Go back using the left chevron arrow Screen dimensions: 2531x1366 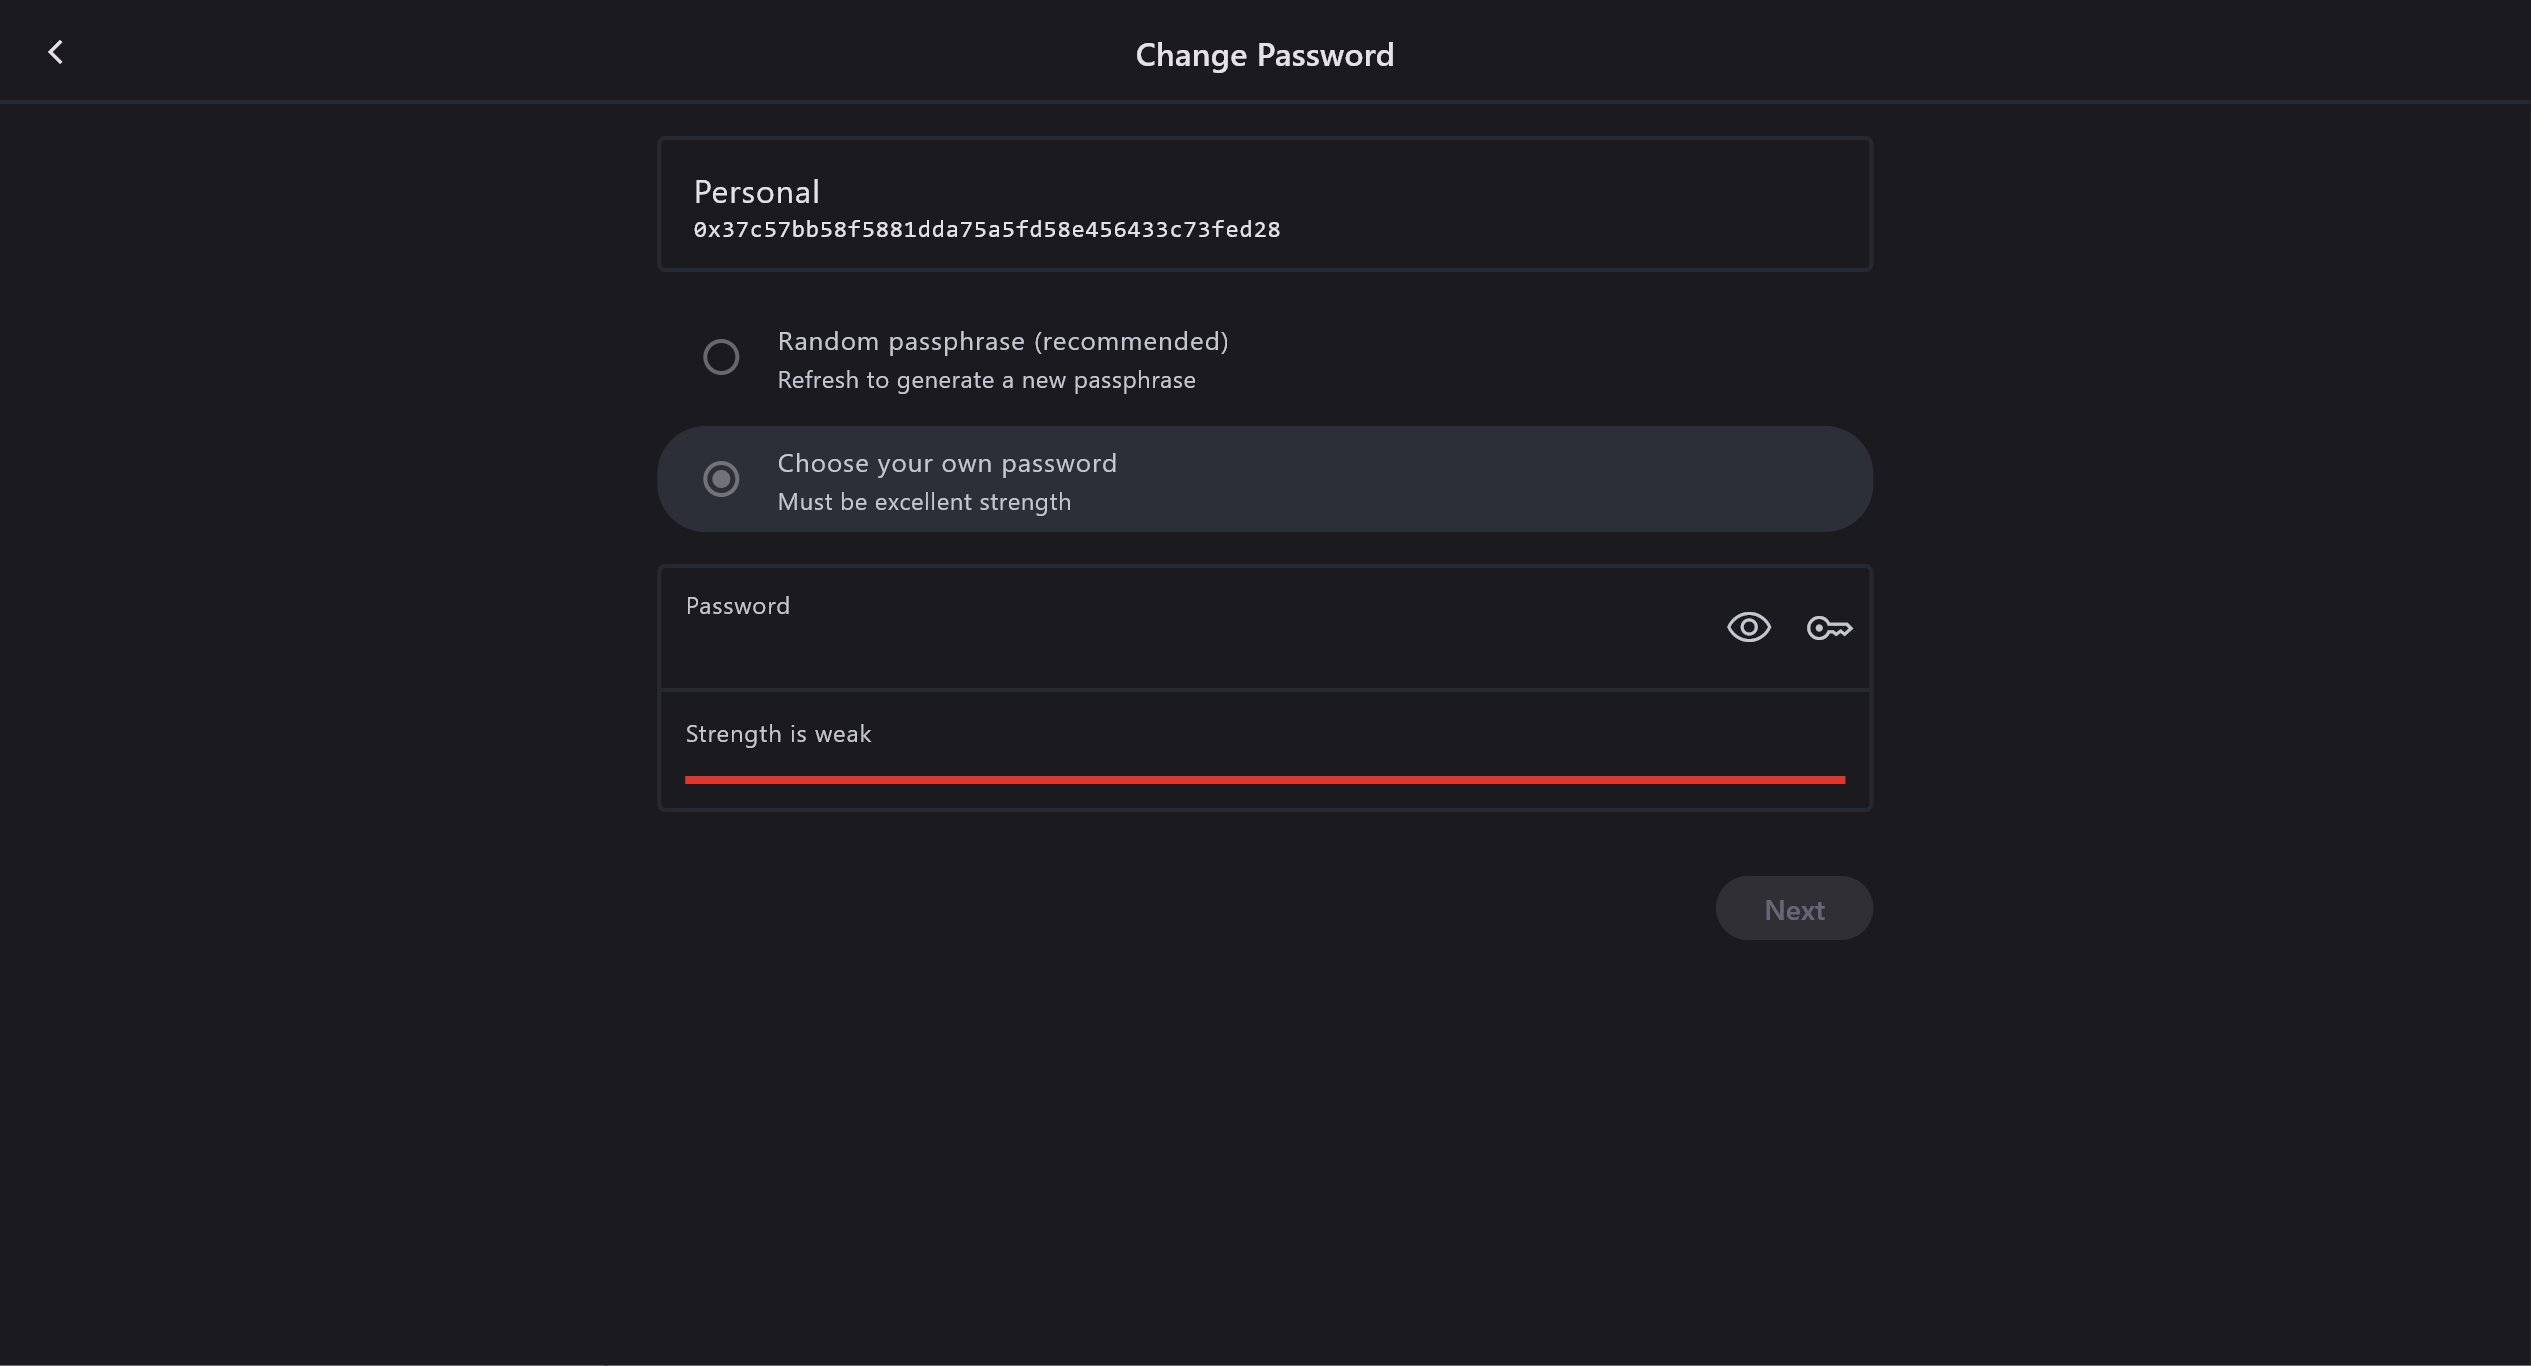pos(56,52)
